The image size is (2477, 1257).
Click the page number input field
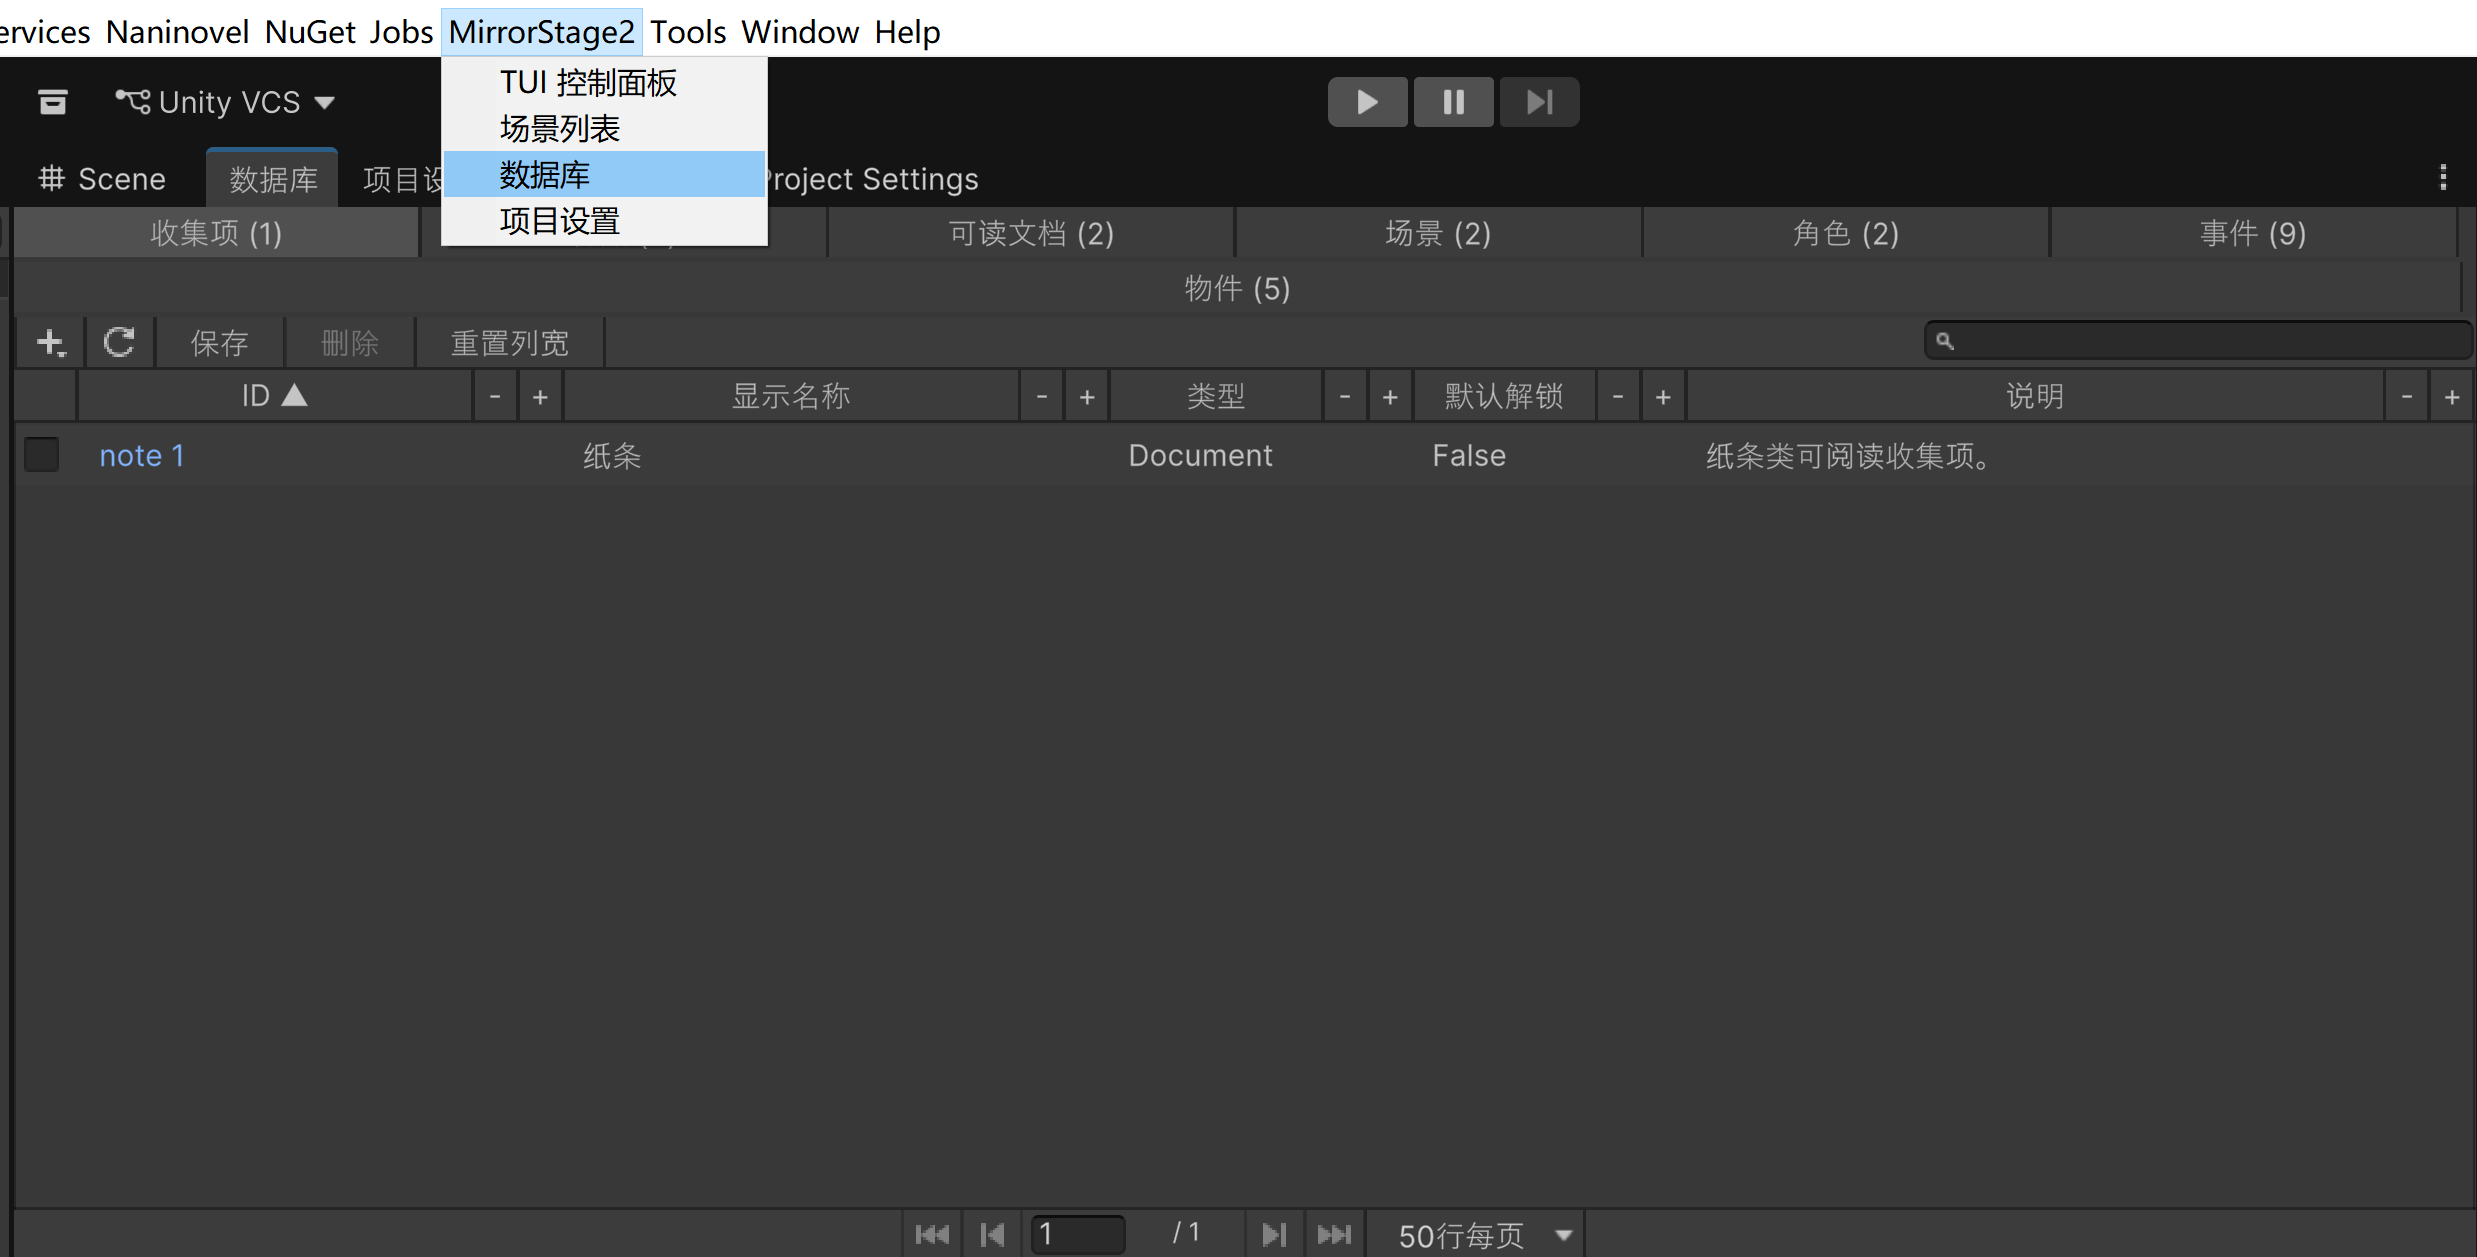click(1078, 1235)
